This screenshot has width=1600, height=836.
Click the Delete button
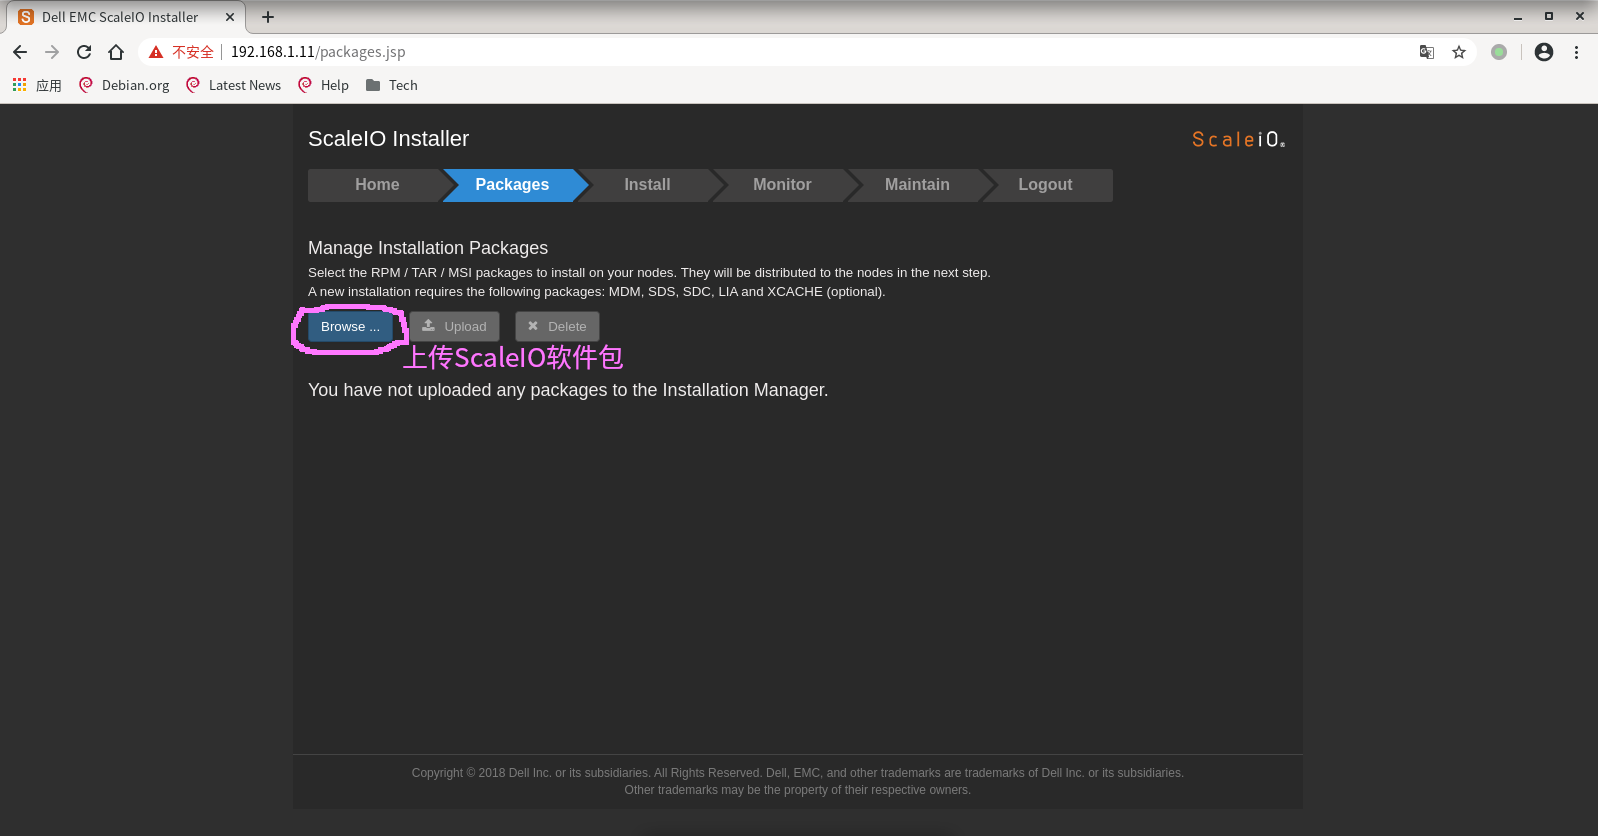pyautogui.click(x=557, y=327)
